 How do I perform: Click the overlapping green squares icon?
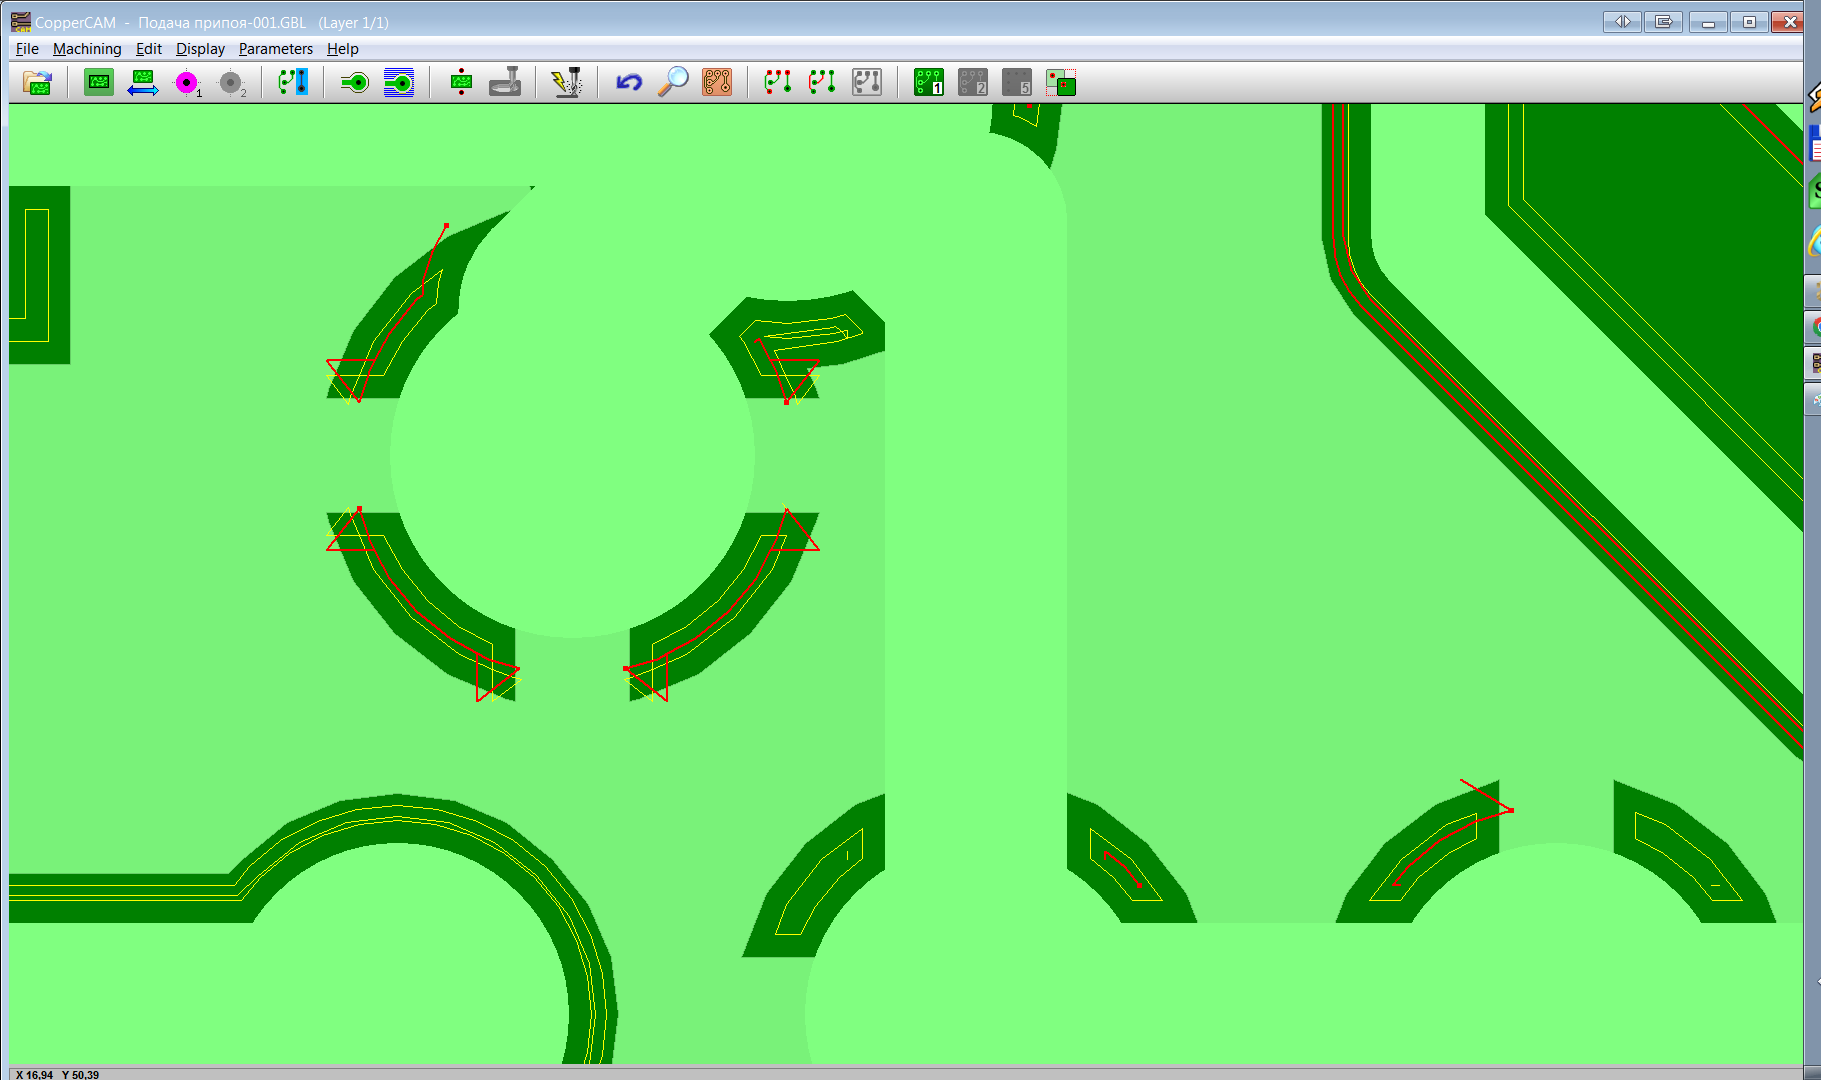click(1061, 82)
